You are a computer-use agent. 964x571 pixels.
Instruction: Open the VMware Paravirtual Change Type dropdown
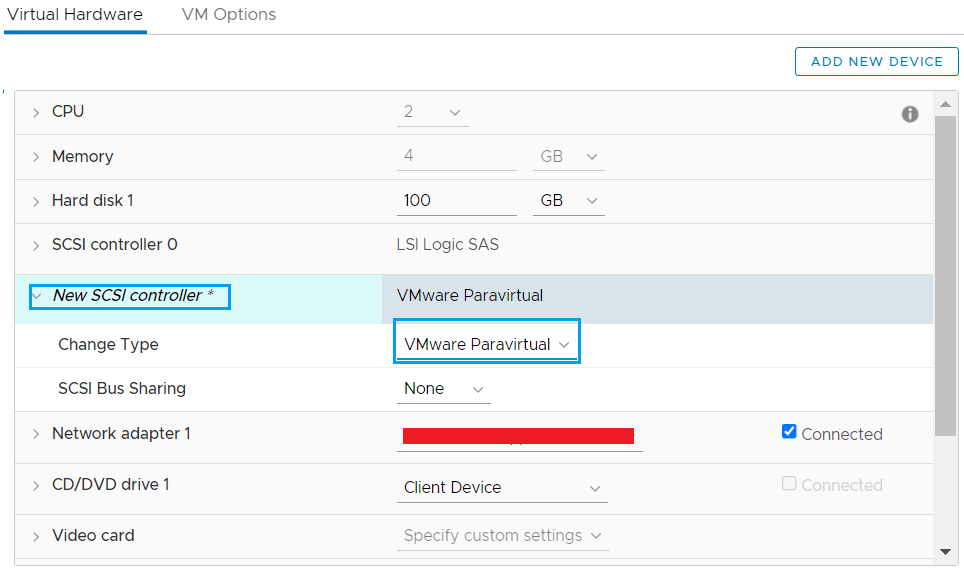click(487, 345)
